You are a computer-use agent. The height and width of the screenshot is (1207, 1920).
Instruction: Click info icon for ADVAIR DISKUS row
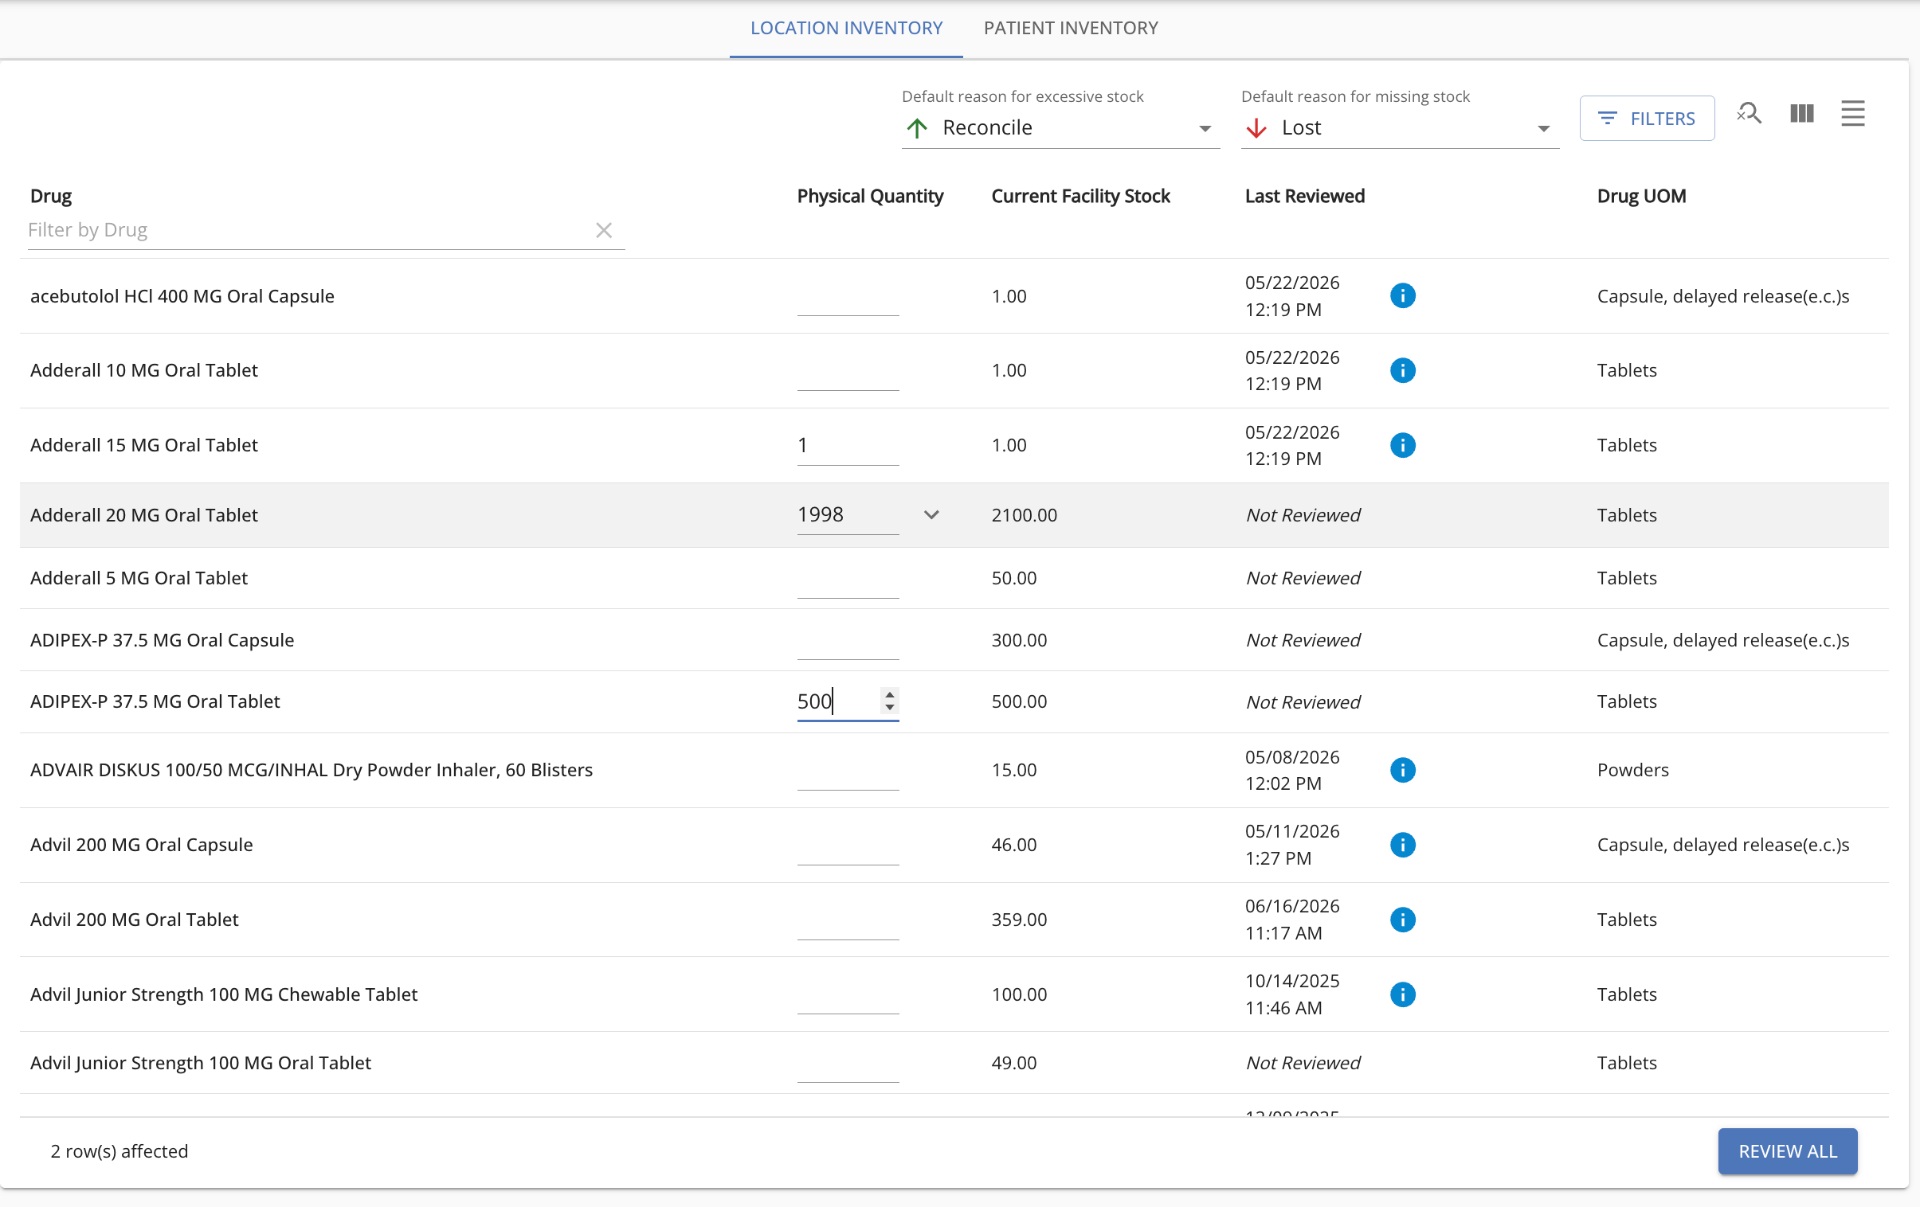[1403, 770]
